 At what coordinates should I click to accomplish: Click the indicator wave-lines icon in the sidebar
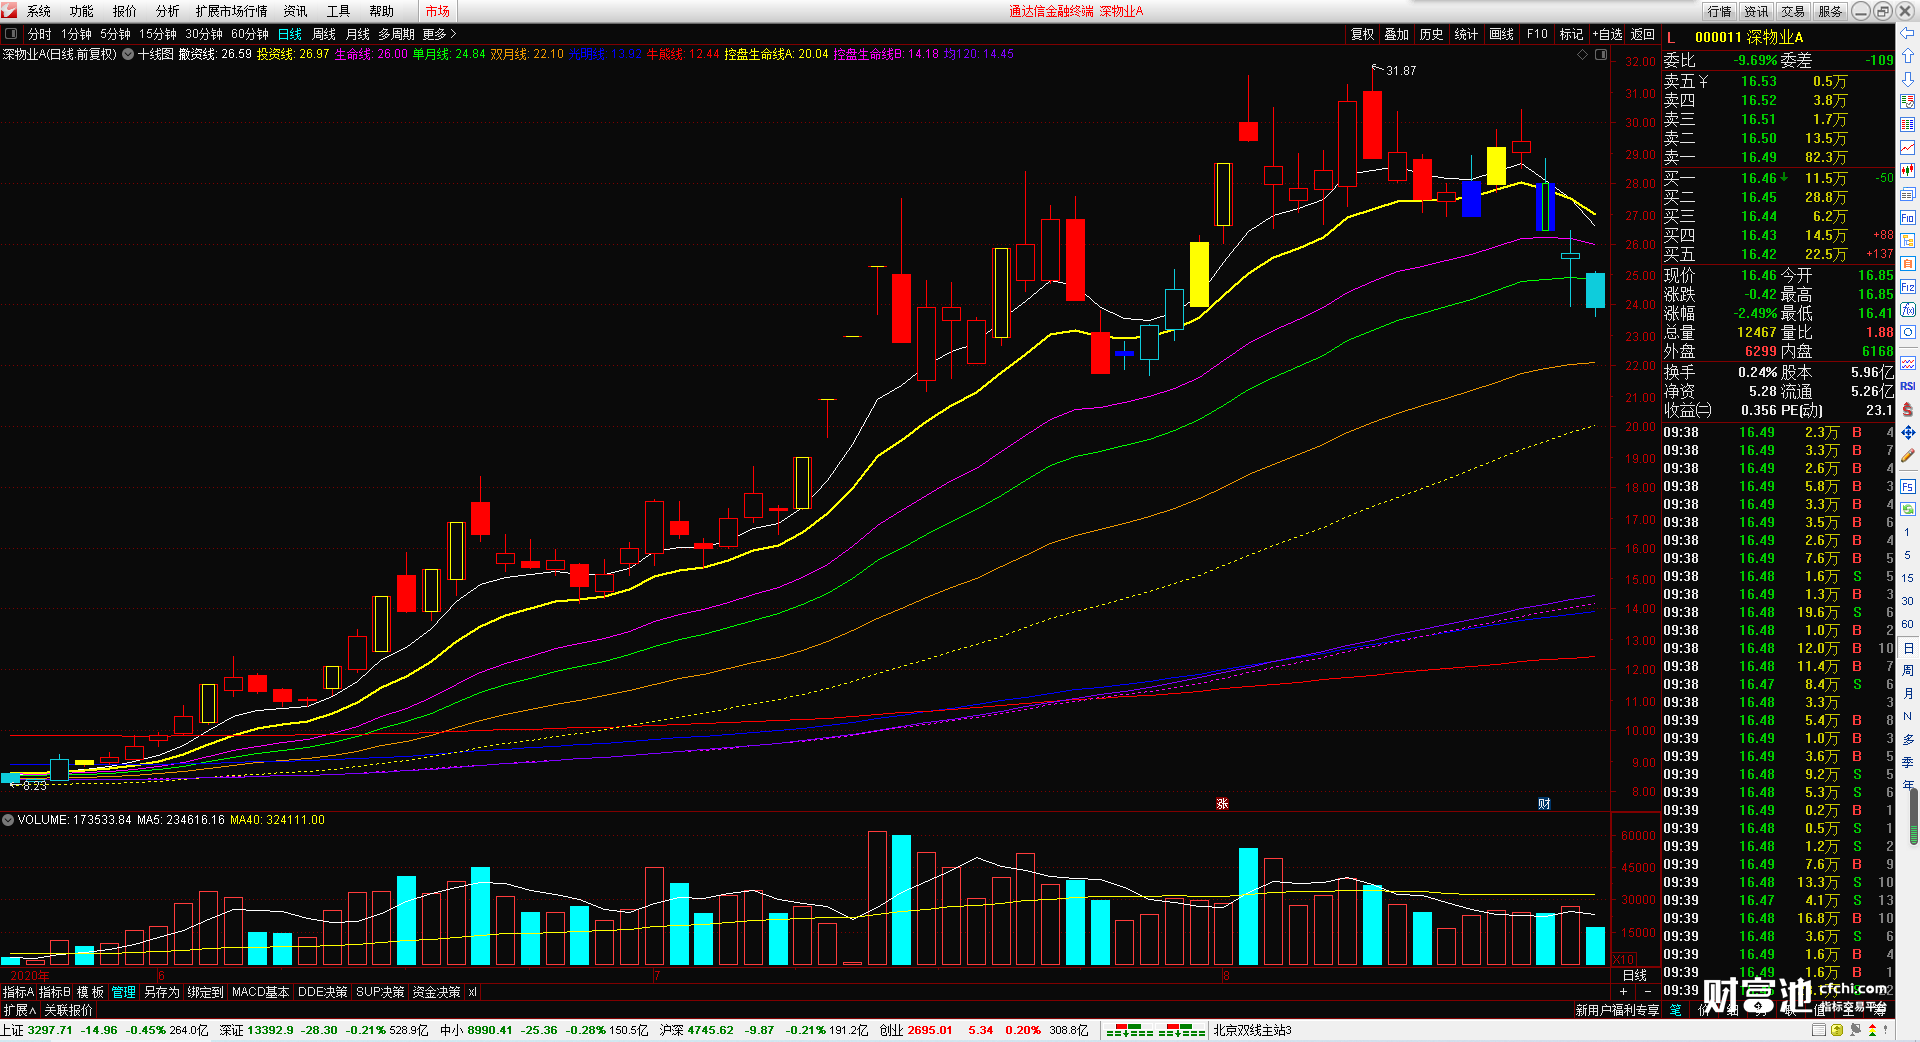coord(1907,363)
